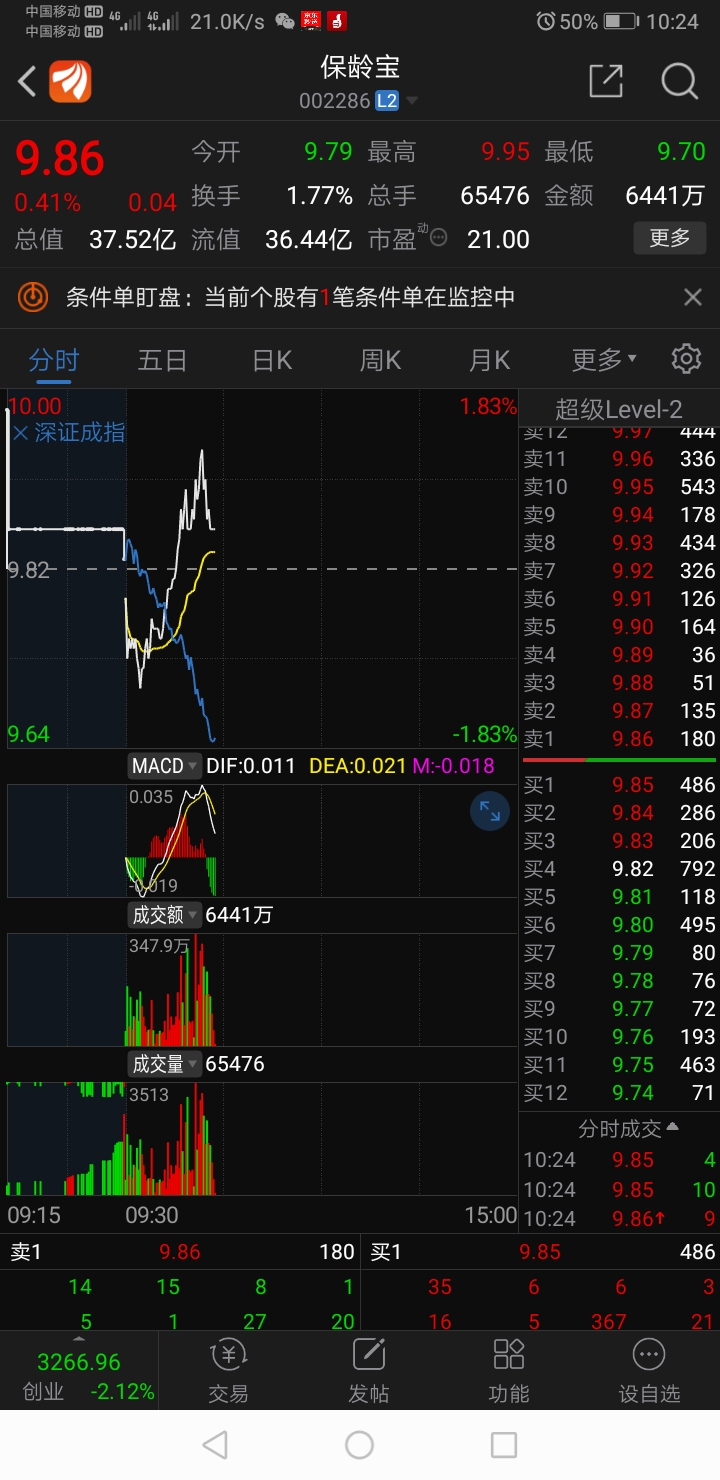Tap the 换手 1.77% value
The width and height of the screenshot is (720, 1480).
[319, 195]
